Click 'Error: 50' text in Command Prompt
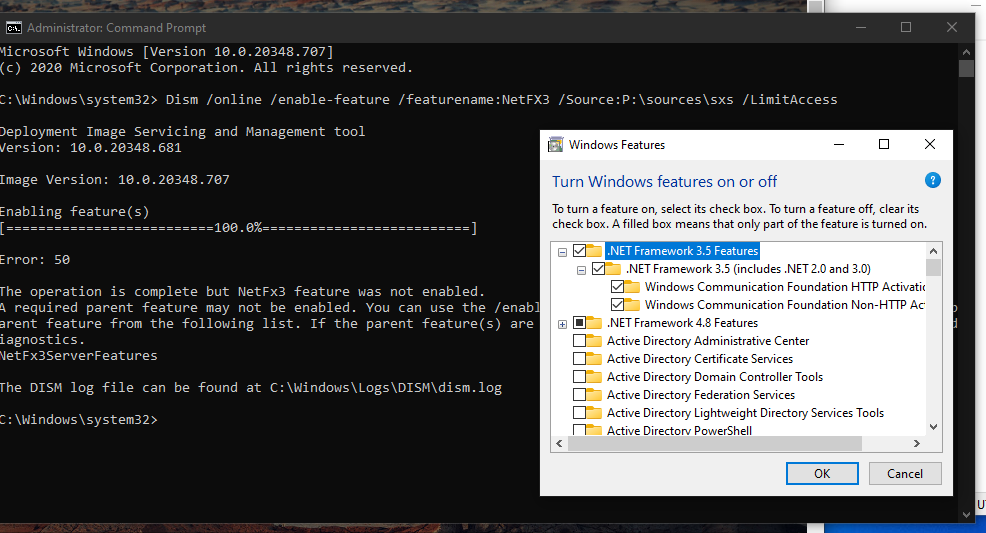The image size is (986, 533). (x=35, y=260)
